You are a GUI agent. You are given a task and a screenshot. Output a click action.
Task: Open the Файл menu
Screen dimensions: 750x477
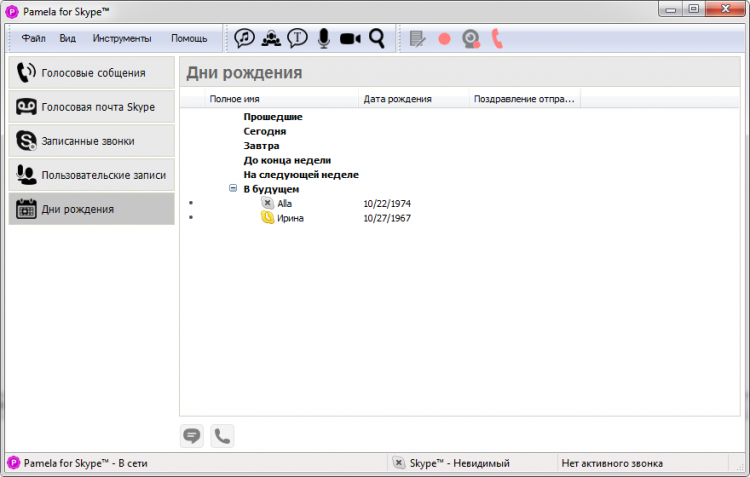[33, 38]
